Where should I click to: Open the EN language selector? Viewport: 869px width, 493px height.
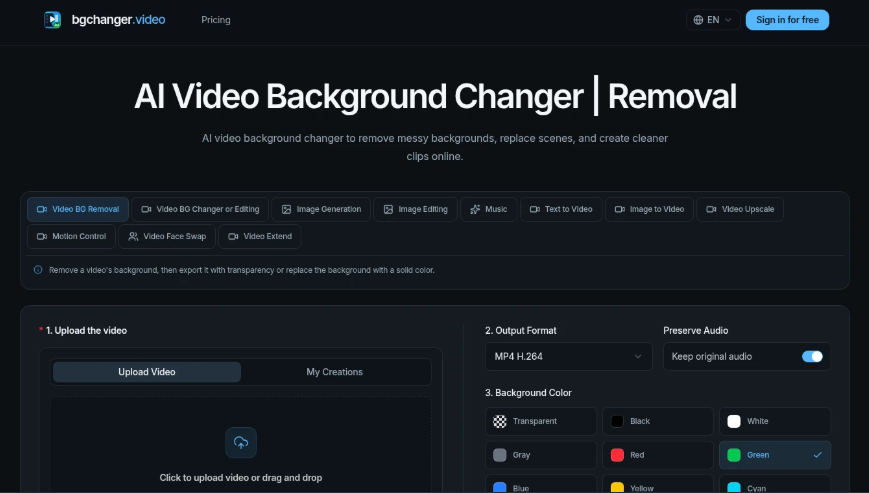pos(713,20)
